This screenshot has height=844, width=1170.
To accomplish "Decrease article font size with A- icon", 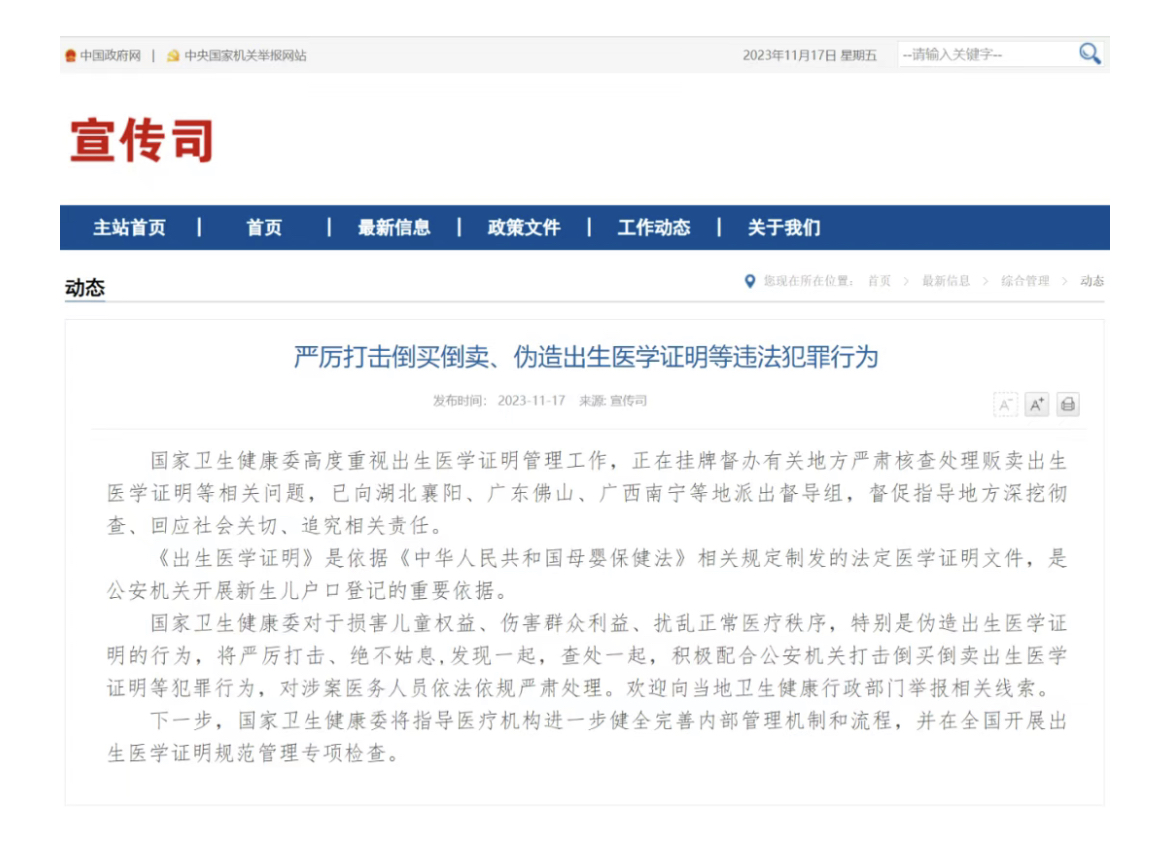I will click(x=1005, y=404).
